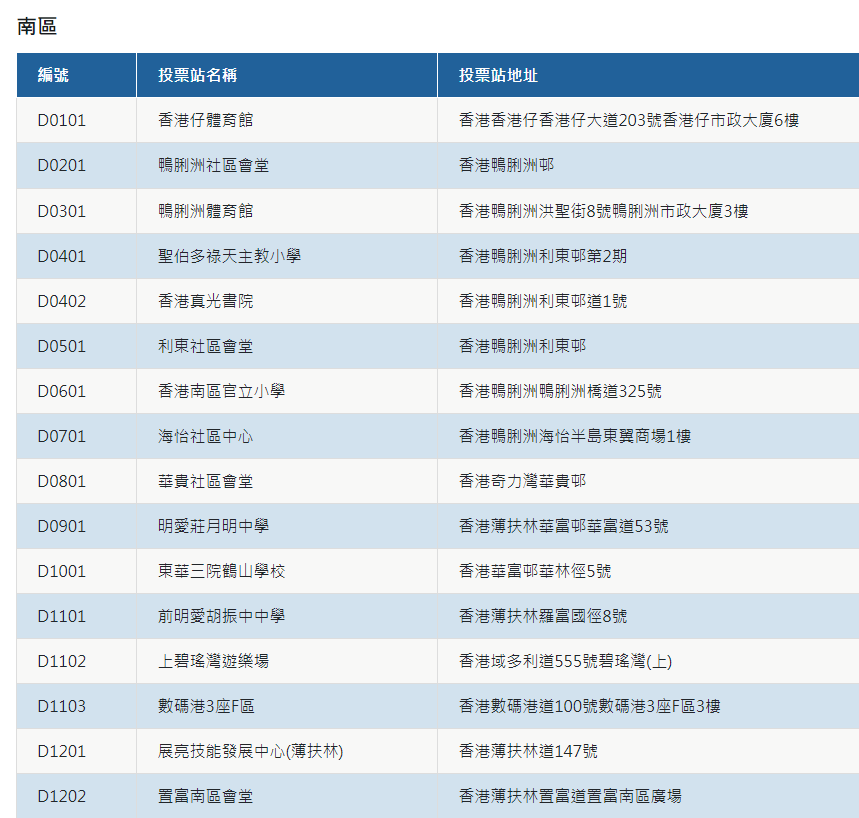Viewport: 859px width, 818px height.
Task: Click 鴨脷洲社區會堂 station name
Action: click(x=213, y=166)
